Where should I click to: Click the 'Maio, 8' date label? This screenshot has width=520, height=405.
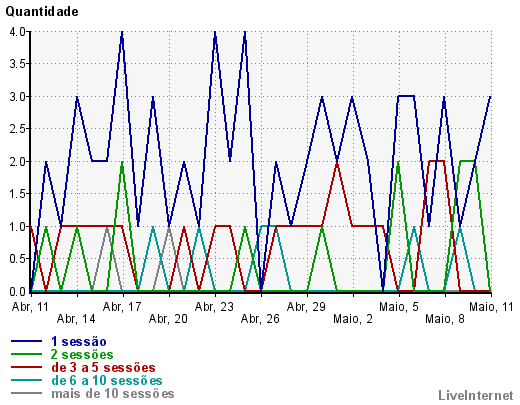point(445,319)
